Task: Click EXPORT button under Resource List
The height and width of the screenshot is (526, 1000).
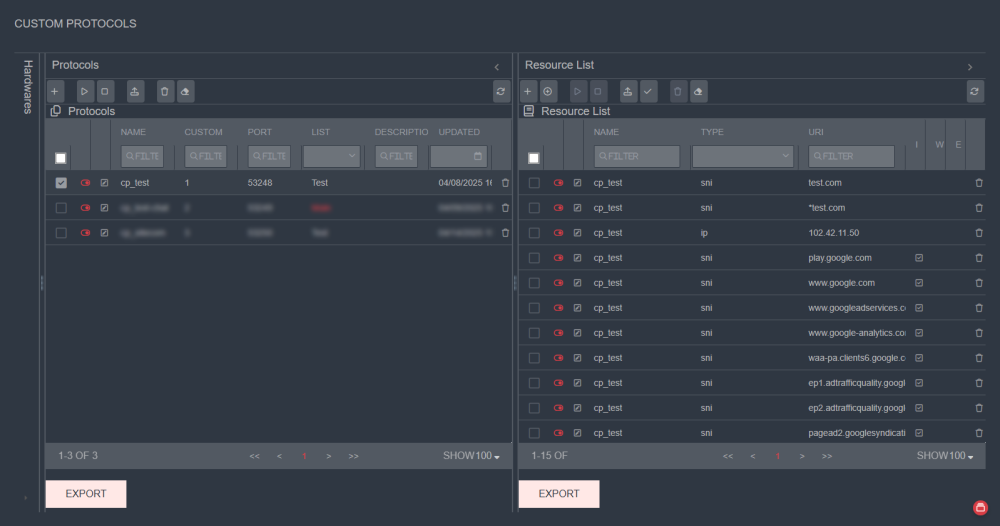Action: click(559, 494)
